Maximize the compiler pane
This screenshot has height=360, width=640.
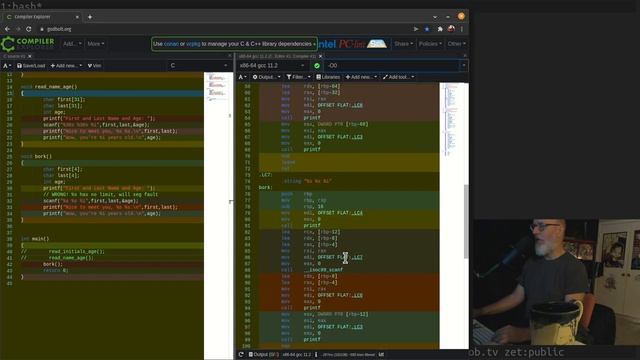(x=465, y=56)
